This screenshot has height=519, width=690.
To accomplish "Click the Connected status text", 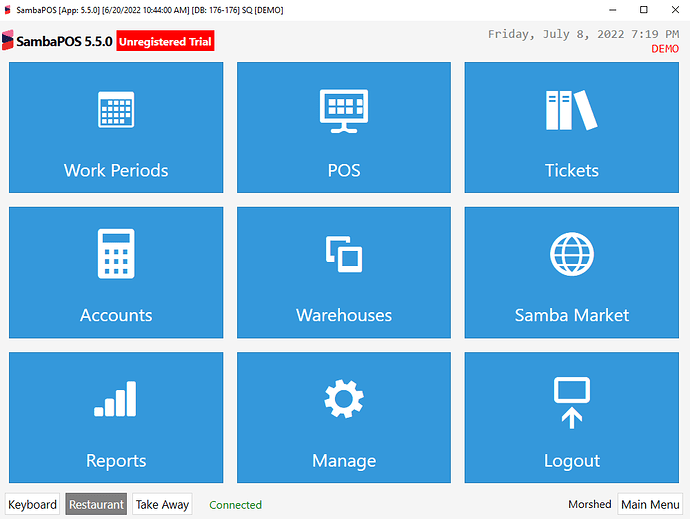I will pos(235,505).
